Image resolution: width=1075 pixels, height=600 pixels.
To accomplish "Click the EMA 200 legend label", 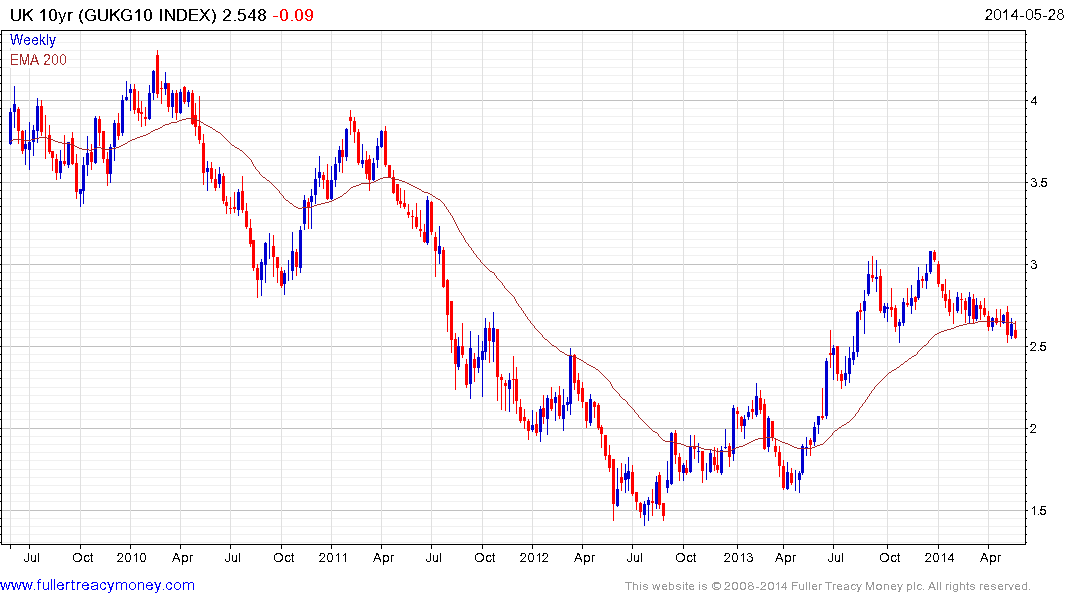I will click(38, 60).
